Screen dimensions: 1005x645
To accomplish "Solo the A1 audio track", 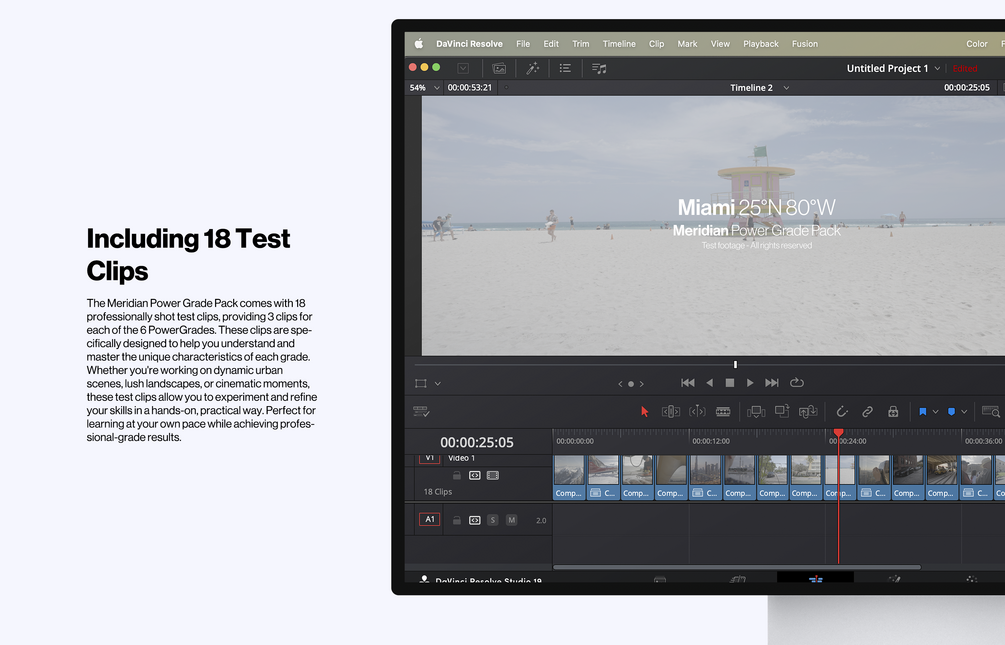I will coord(493,520).
